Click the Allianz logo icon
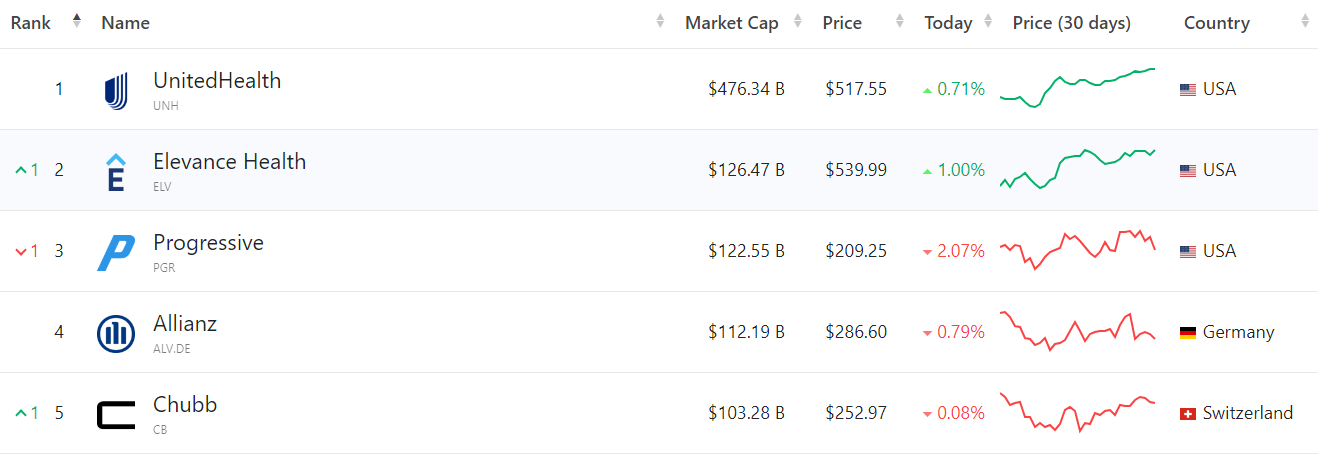 (116, 334)
